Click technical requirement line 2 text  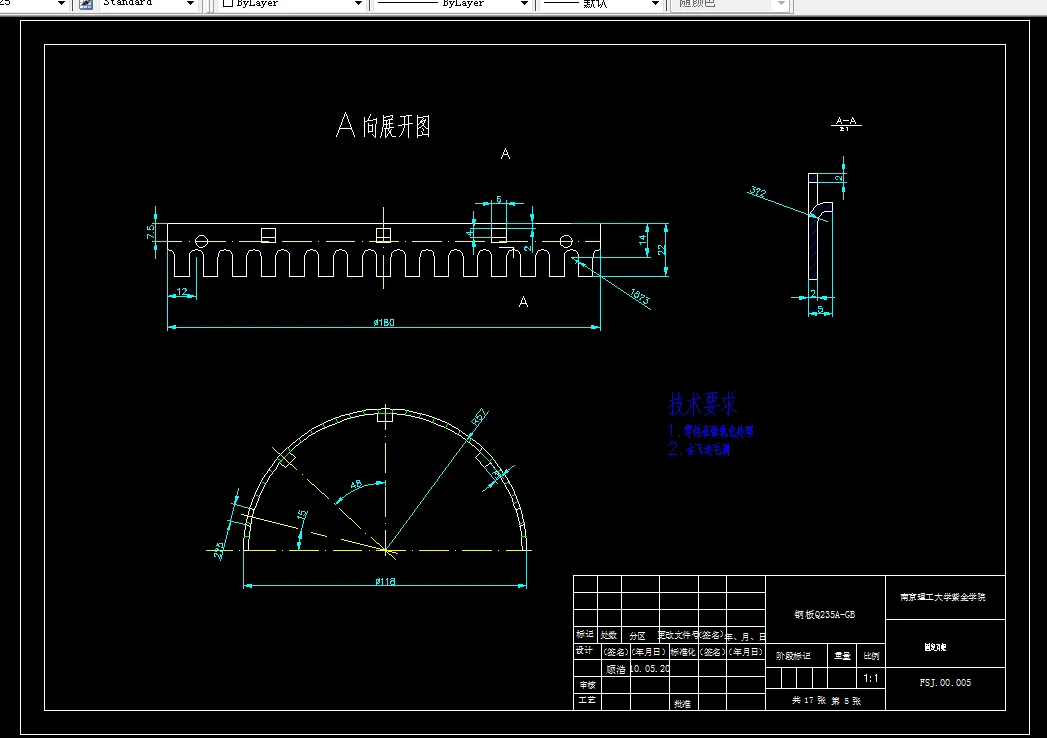click(x=698, y=449)
